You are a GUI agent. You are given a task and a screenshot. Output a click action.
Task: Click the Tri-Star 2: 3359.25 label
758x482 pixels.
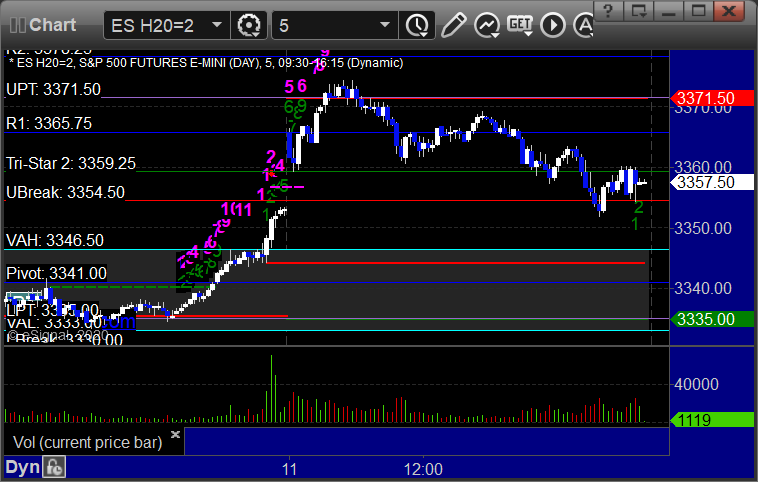71,163
